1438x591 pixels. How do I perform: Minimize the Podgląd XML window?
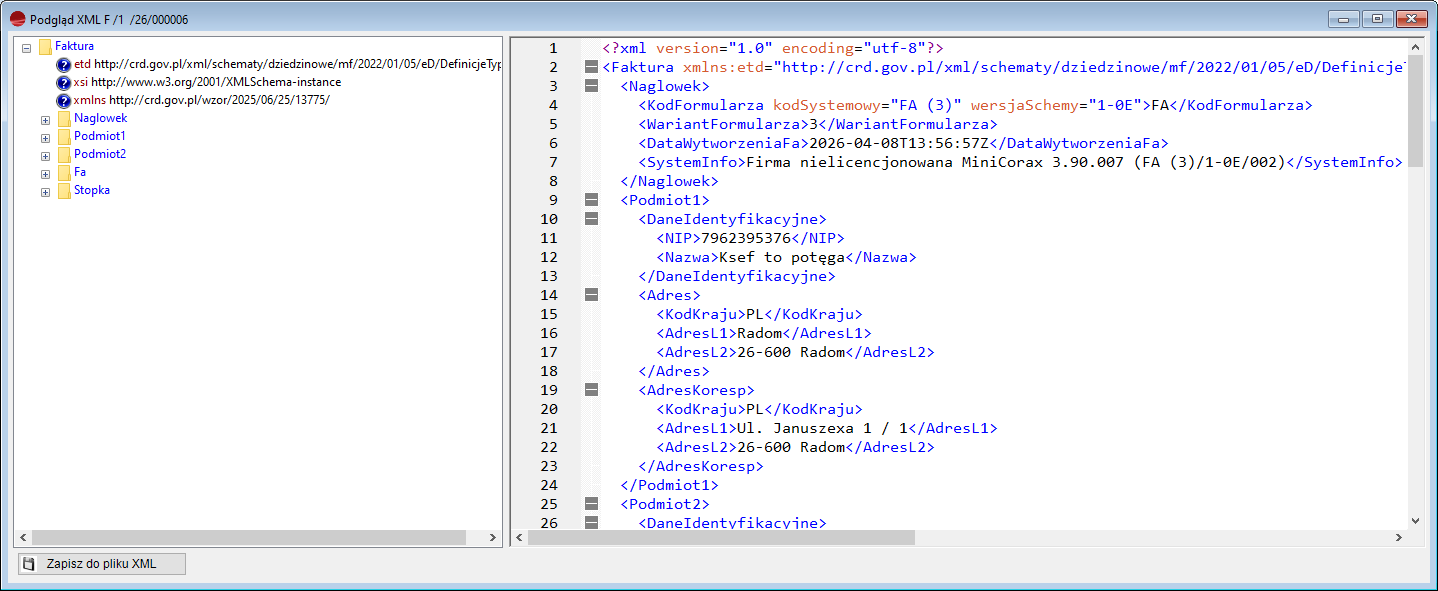tap(1344, 18)
